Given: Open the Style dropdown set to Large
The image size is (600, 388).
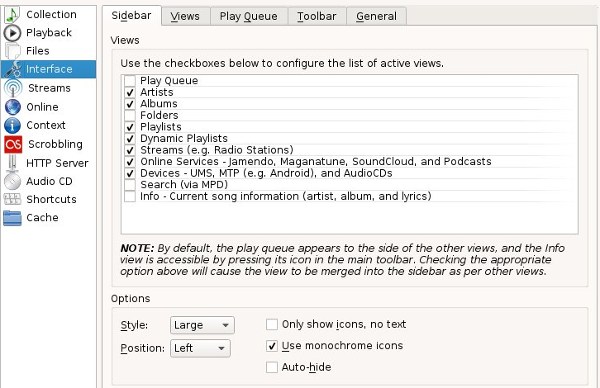Looking at the screenshot, I should pos(202,325).
